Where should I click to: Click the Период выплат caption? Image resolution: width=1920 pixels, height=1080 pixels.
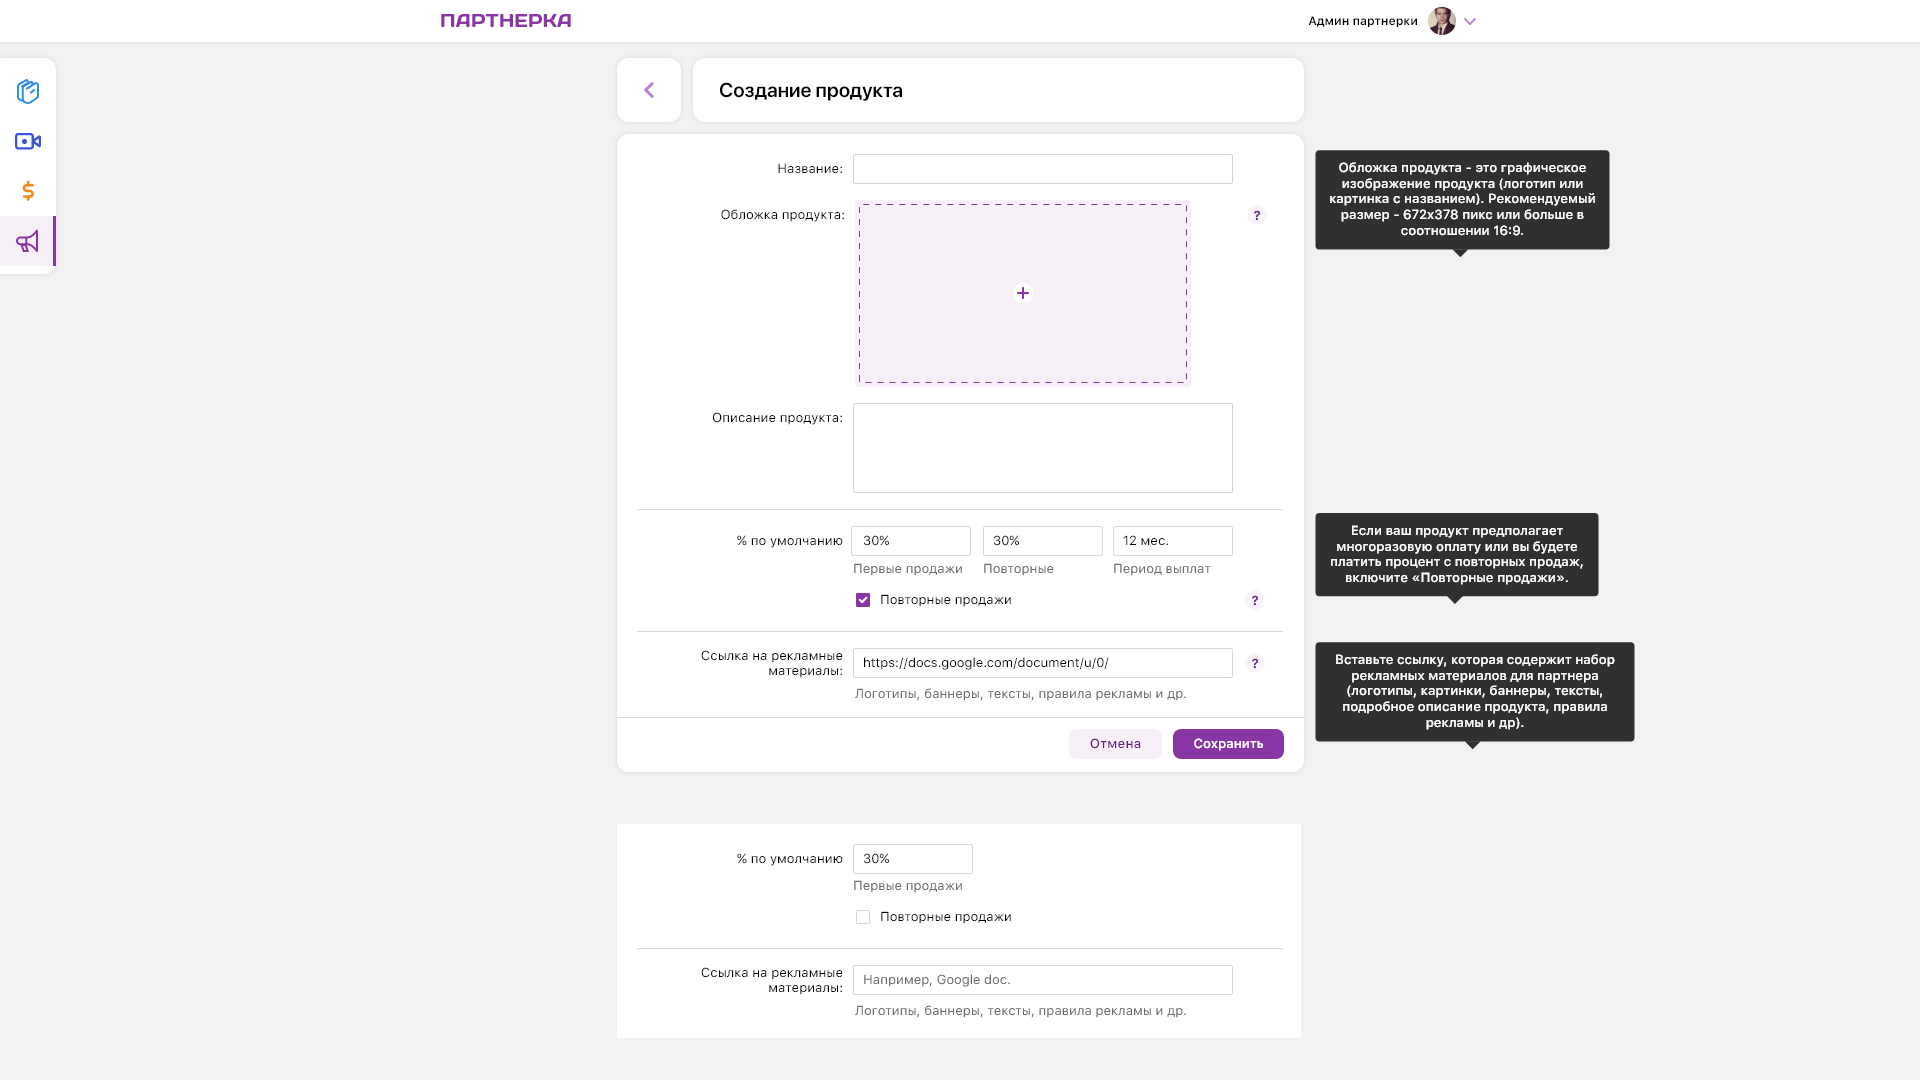1161,569
